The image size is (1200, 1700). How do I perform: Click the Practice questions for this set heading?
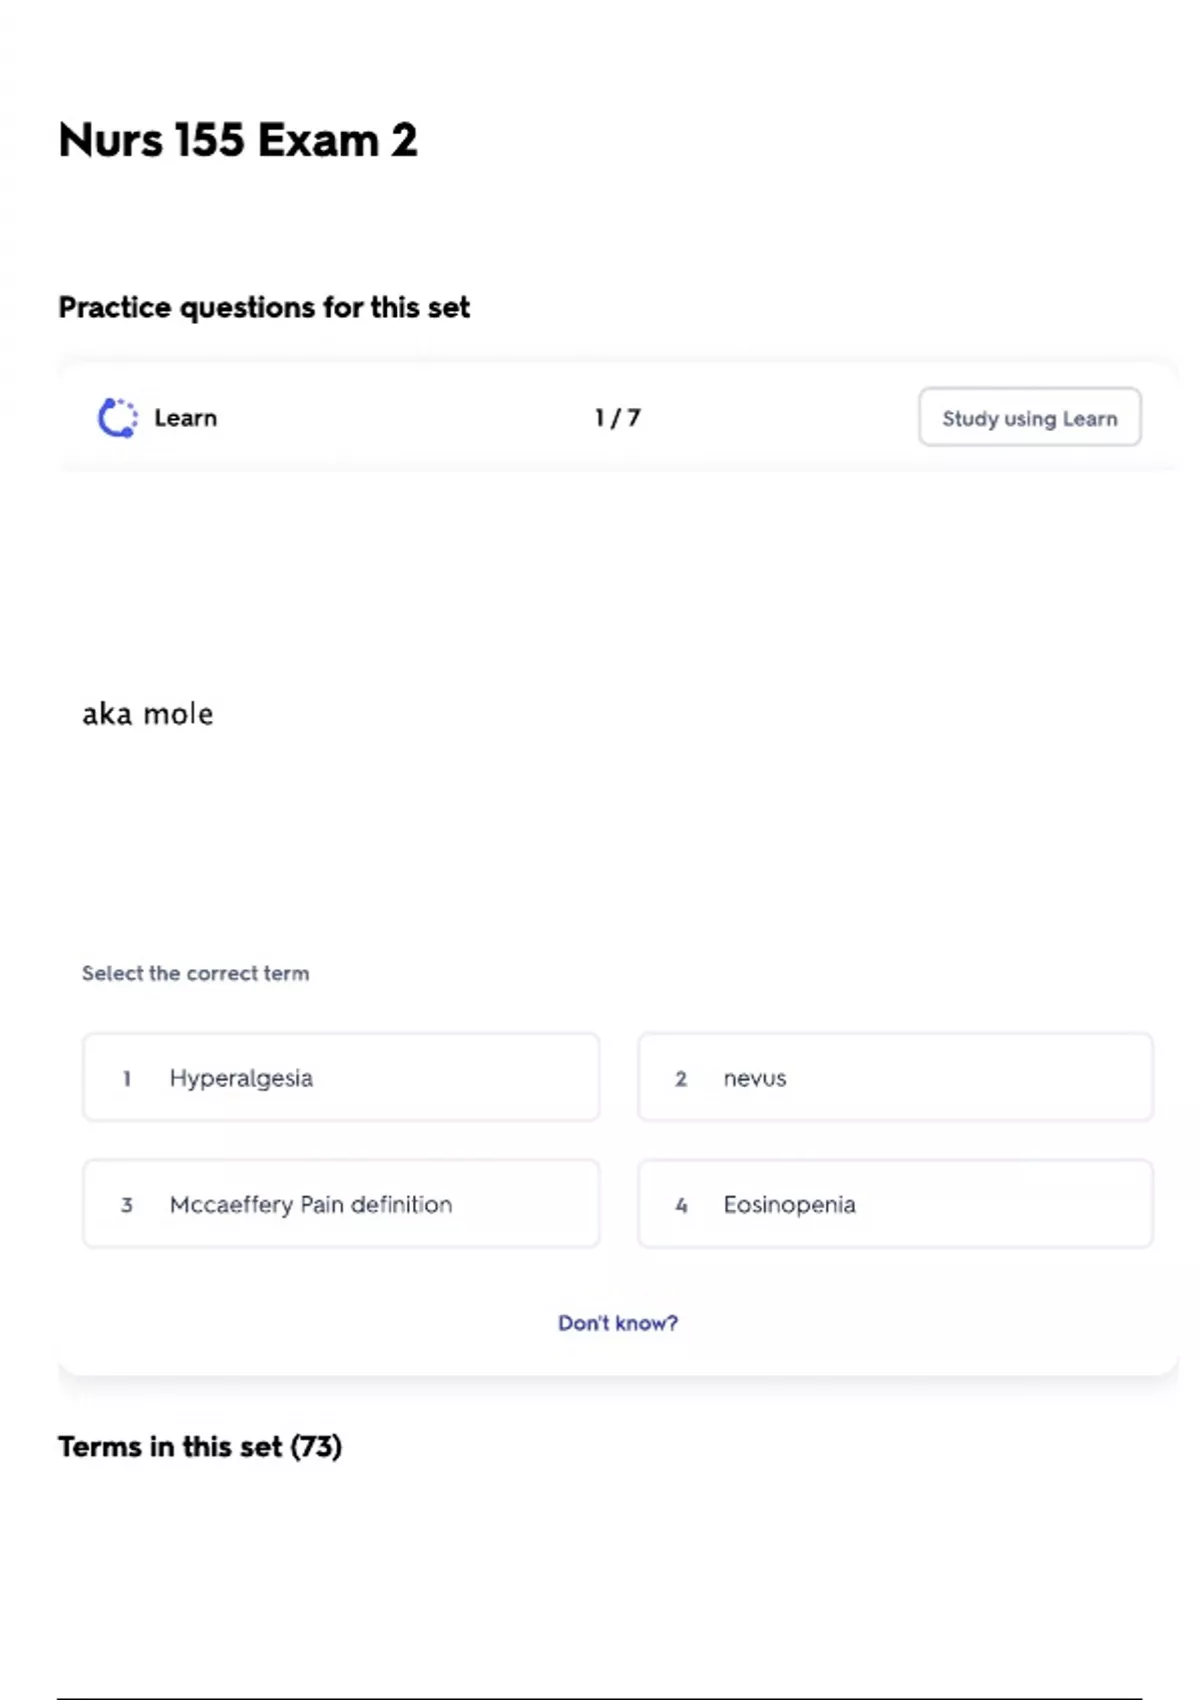tap(264, 307)
